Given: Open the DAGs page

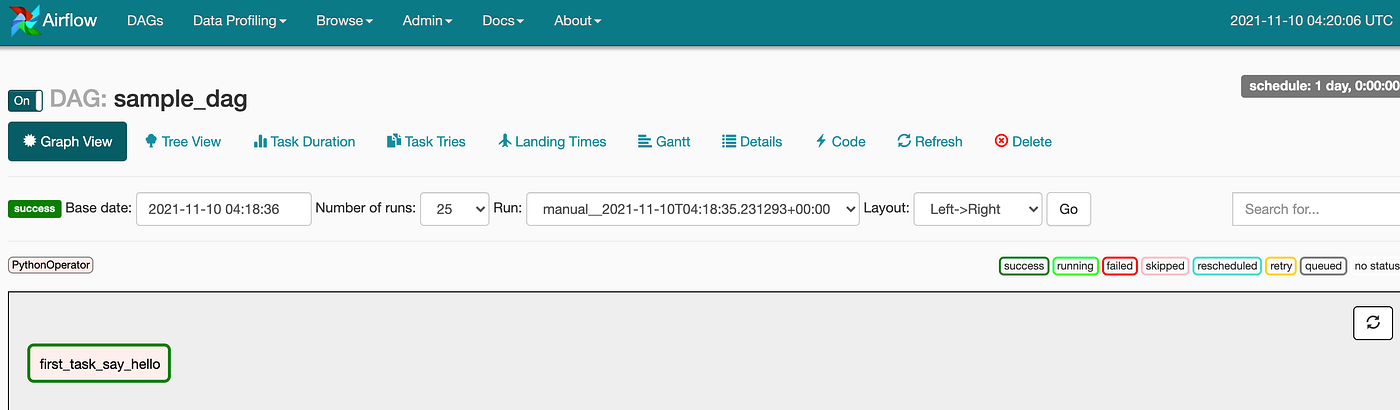Looking at the screenshot, I should click(145, 20).
